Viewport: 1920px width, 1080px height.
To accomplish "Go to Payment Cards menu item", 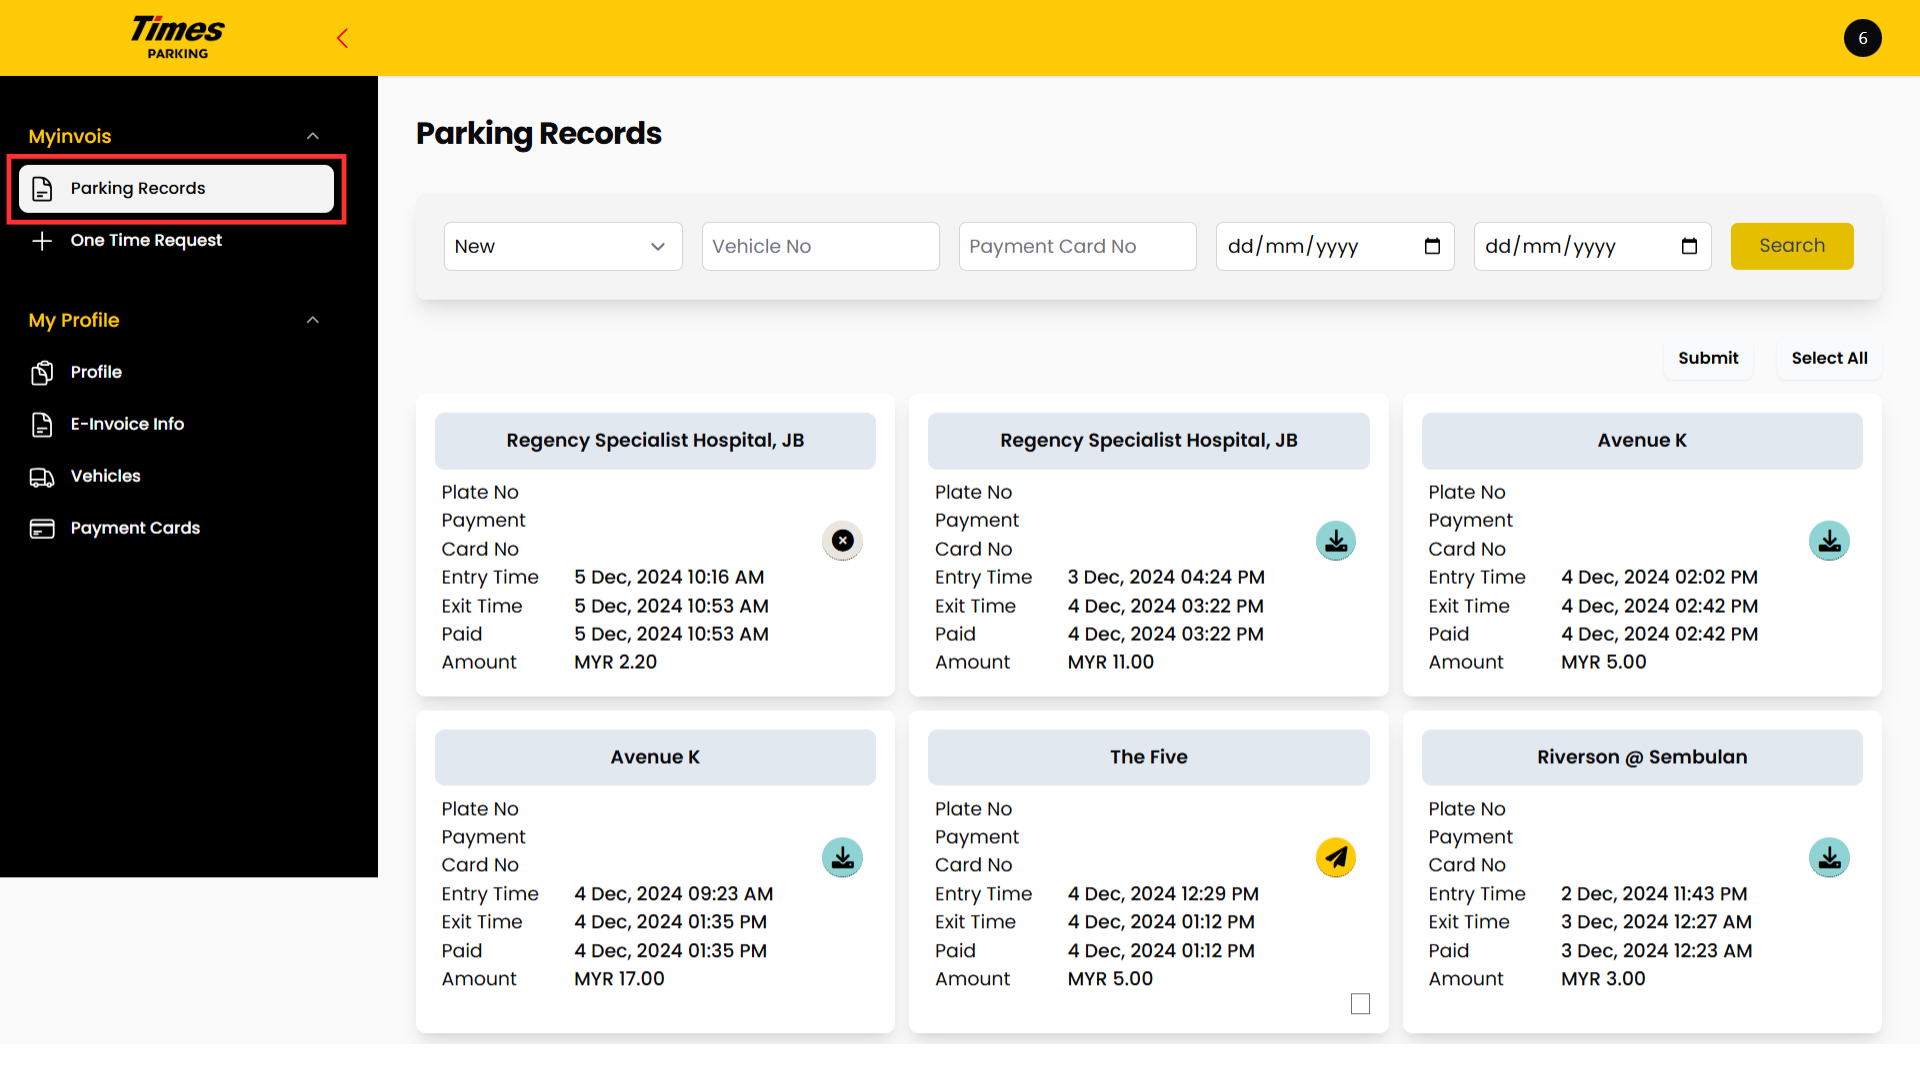I will pos(135,528).
